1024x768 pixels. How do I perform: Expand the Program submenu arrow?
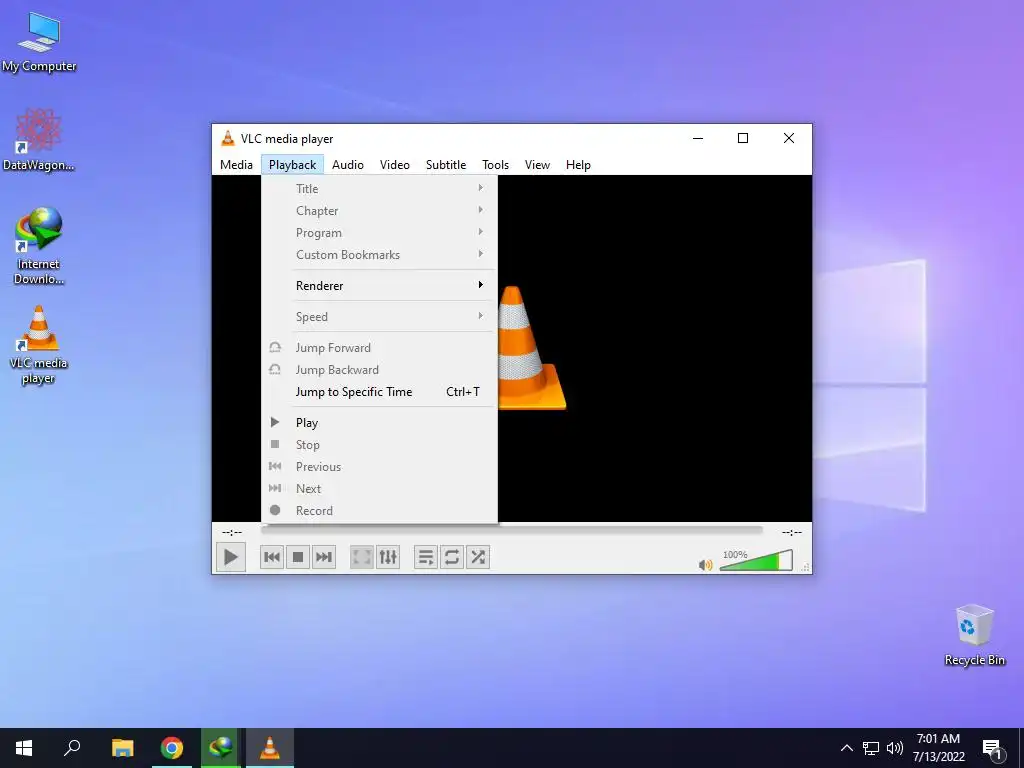[x=481, y=232]
